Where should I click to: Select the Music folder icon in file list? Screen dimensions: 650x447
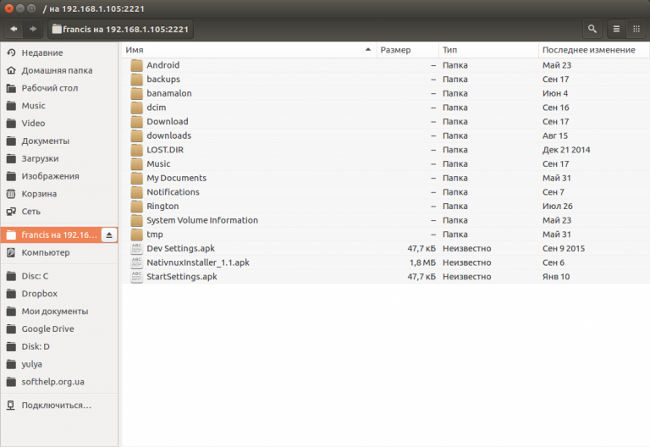point(136,164)
